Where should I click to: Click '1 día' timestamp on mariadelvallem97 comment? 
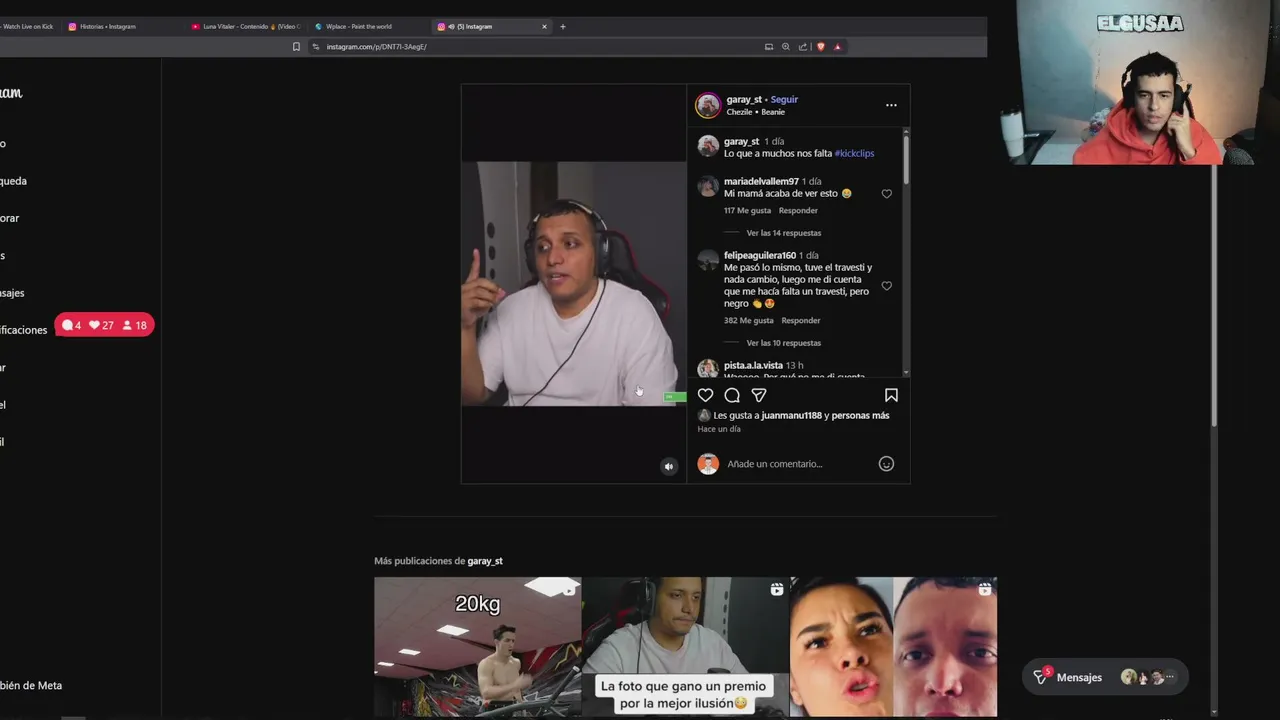click(811, 182)
